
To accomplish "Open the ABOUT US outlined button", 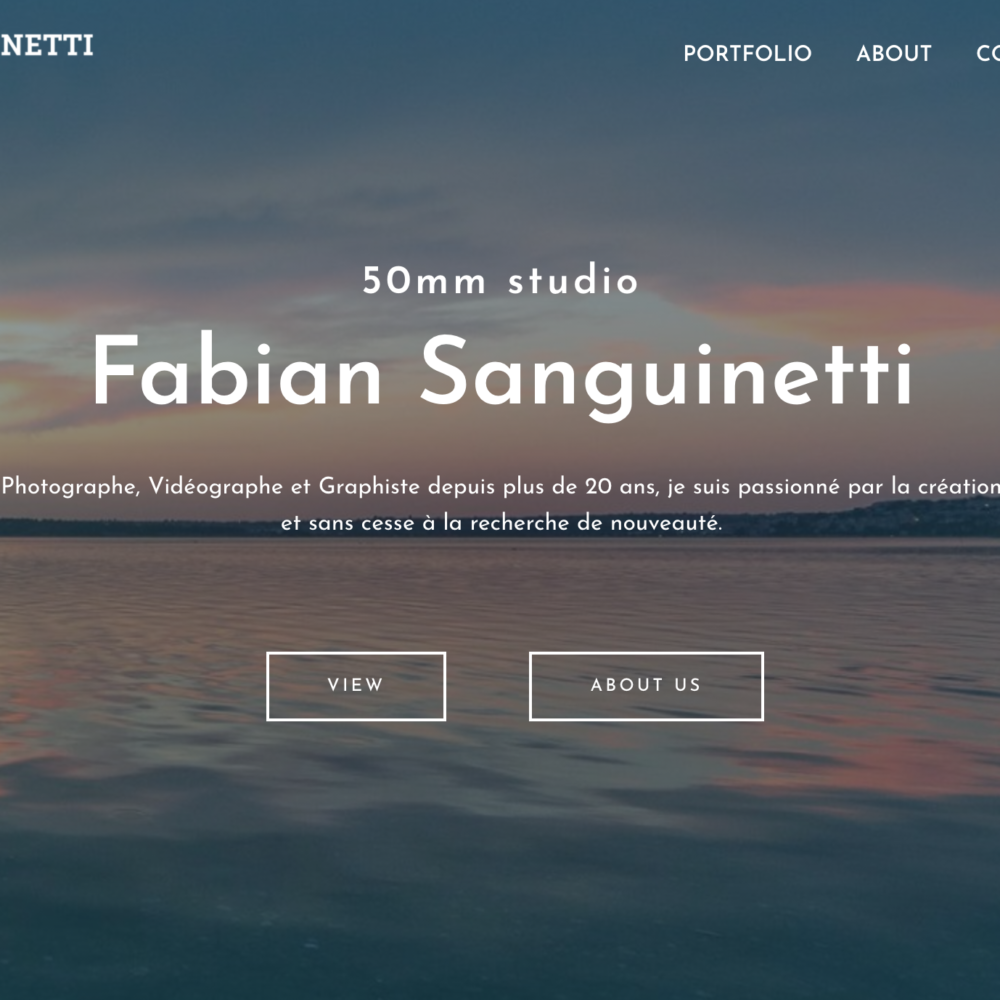I will click(646, 686).
